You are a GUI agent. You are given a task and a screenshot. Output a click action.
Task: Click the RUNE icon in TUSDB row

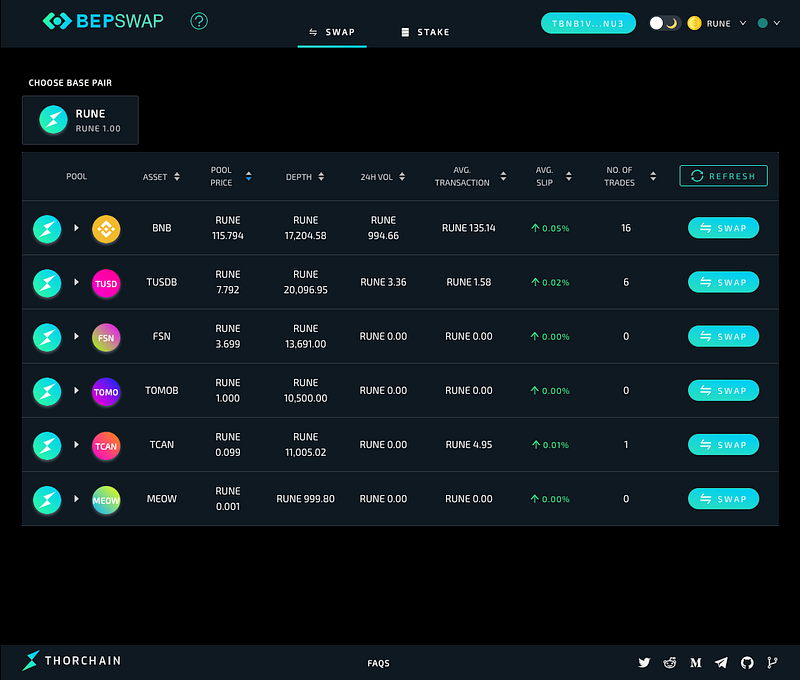point(47,283)
